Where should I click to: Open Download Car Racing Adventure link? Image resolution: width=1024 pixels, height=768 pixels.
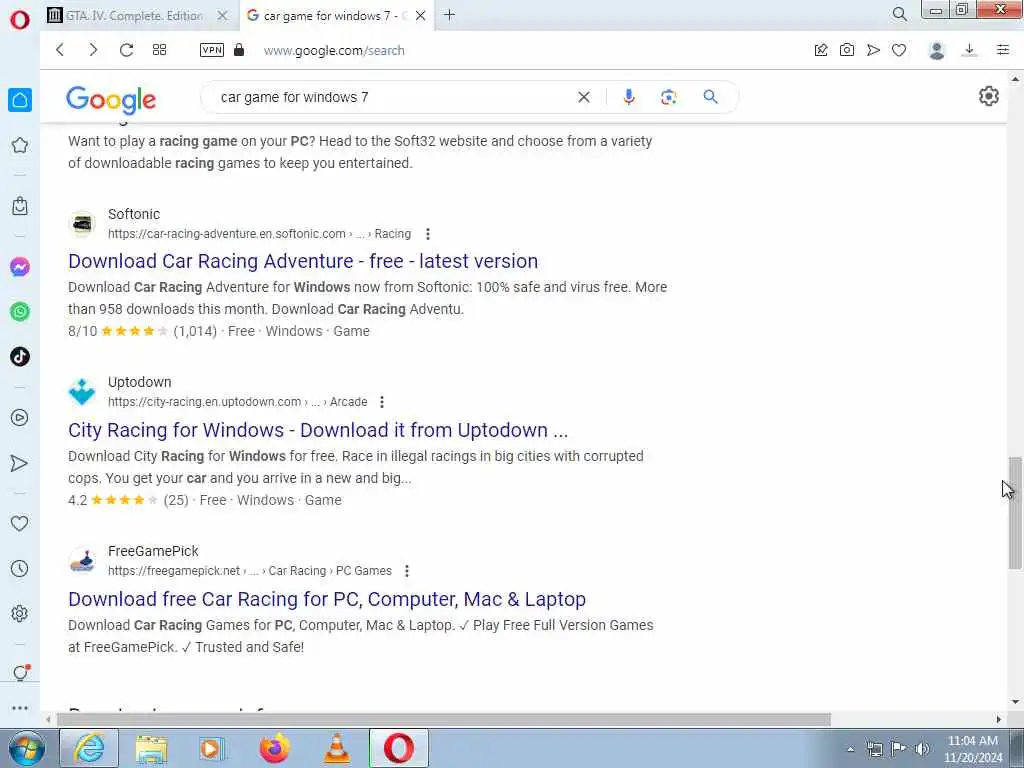[303, 261]
